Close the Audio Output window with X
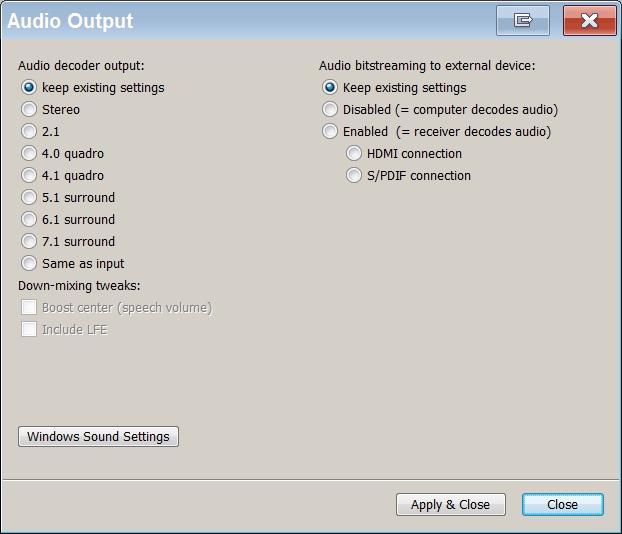Viewport: 622px width, 534px height. coord(589,20)
